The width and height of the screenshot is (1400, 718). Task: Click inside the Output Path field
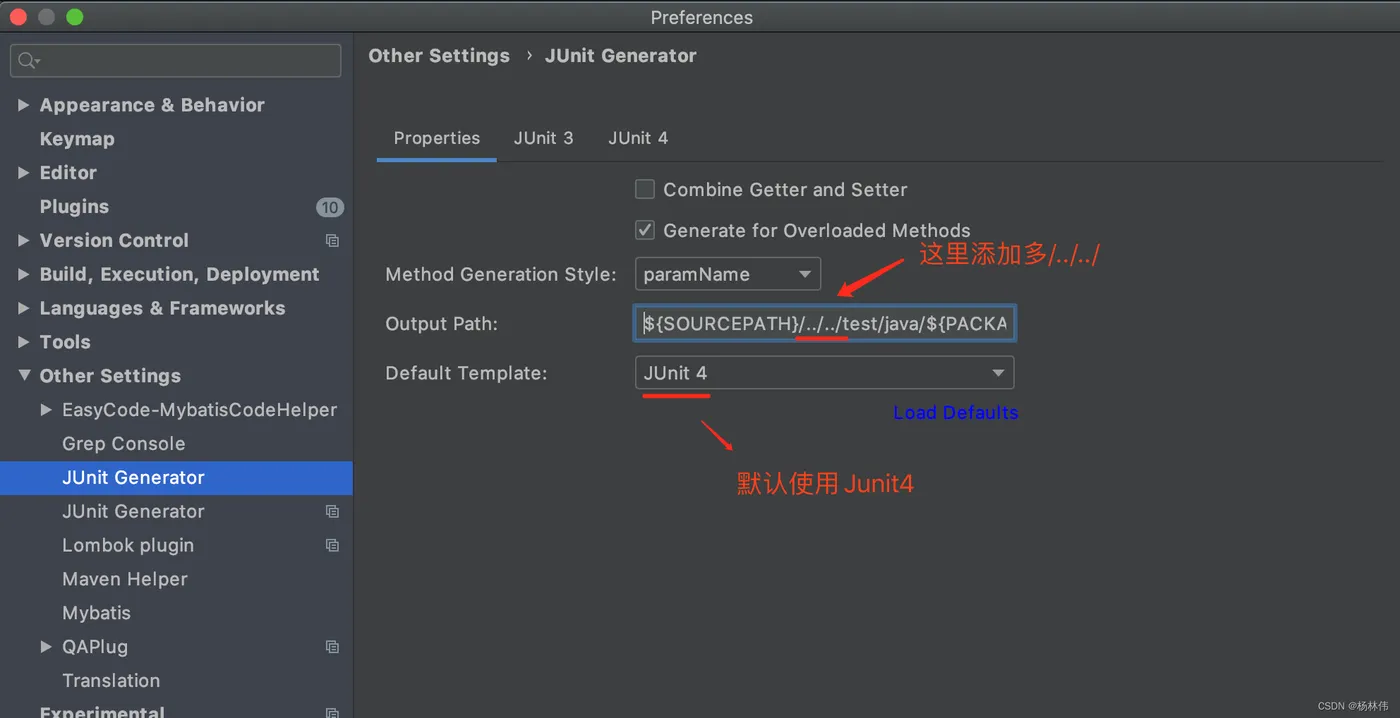click(824, 323)
